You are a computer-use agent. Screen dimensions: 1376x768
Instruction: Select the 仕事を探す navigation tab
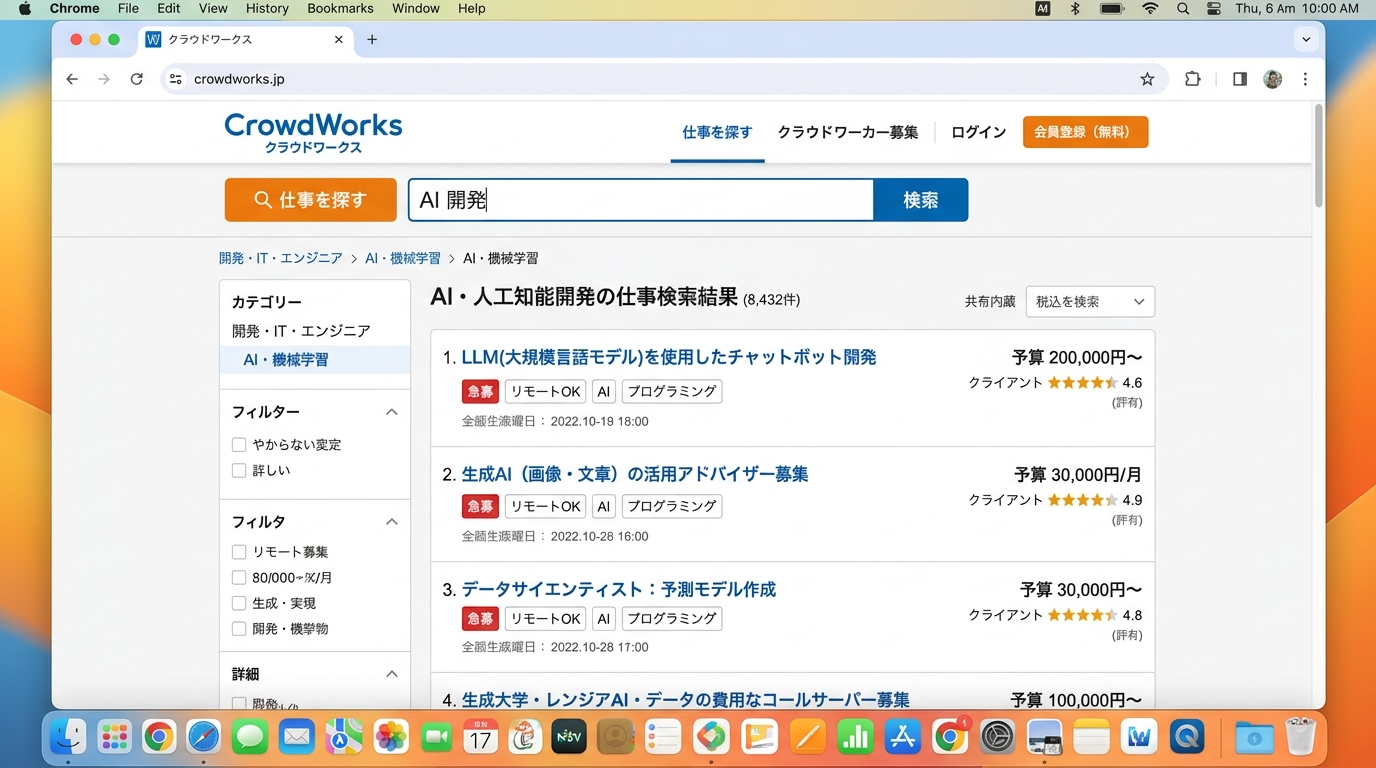click(717, 132)
